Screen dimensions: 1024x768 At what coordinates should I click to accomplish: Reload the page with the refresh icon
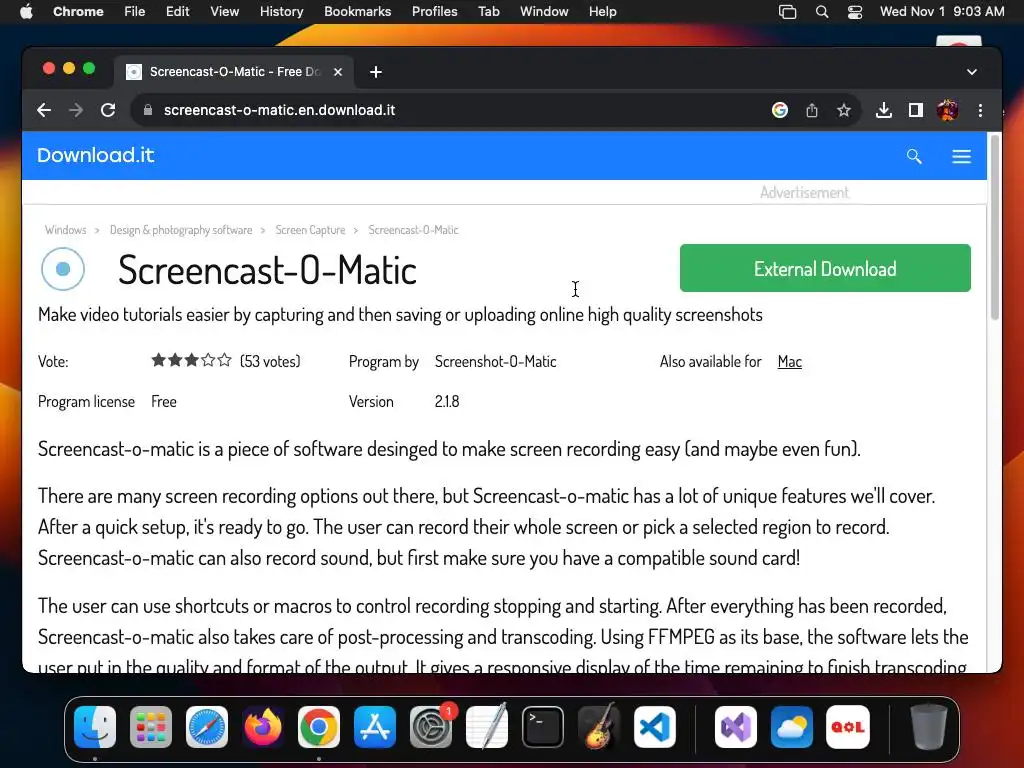click(x=108, y=110)
